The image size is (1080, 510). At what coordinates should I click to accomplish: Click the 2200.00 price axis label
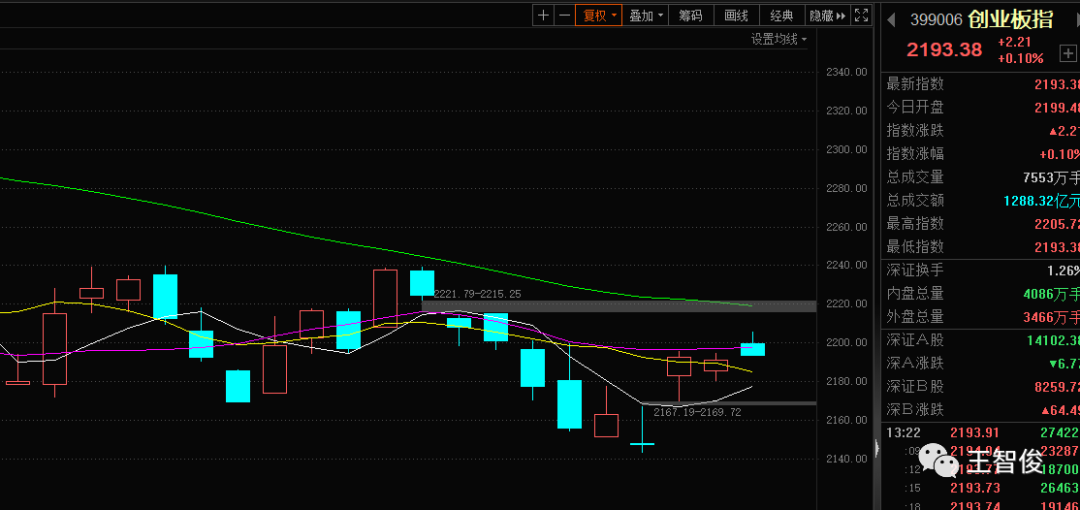[845, 343]
